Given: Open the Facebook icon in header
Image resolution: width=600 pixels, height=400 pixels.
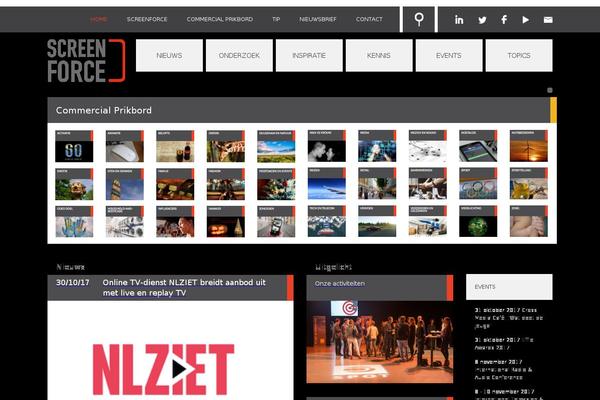Looking at the screenshot, I should [504, 20].
